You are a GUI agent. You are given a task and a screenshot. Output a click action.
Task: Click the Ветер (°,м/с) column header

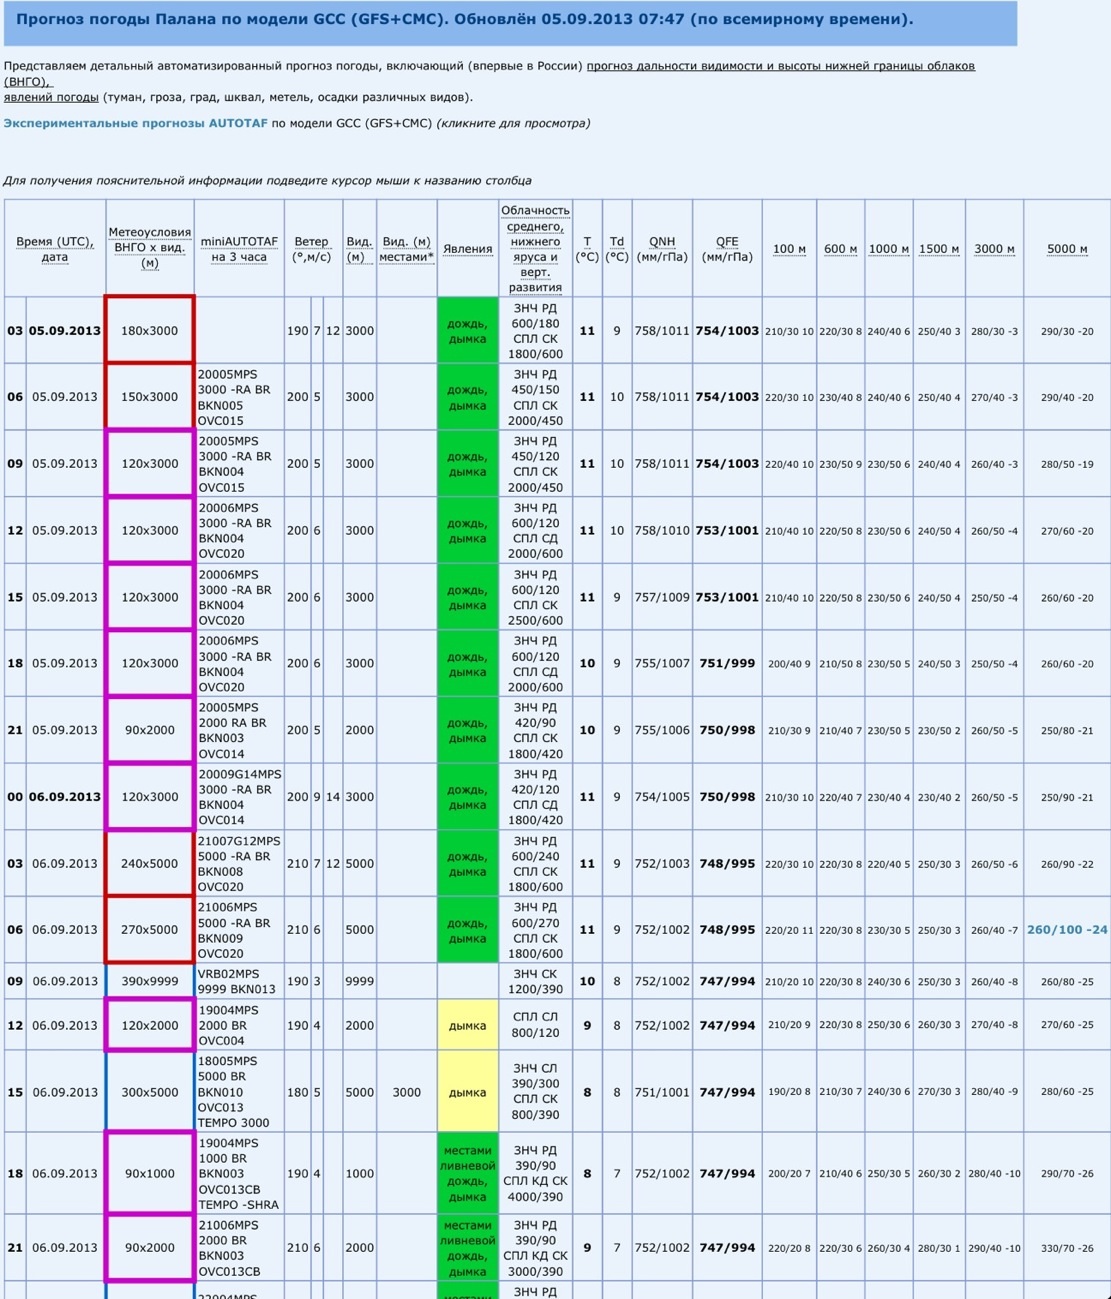(311, 249)
